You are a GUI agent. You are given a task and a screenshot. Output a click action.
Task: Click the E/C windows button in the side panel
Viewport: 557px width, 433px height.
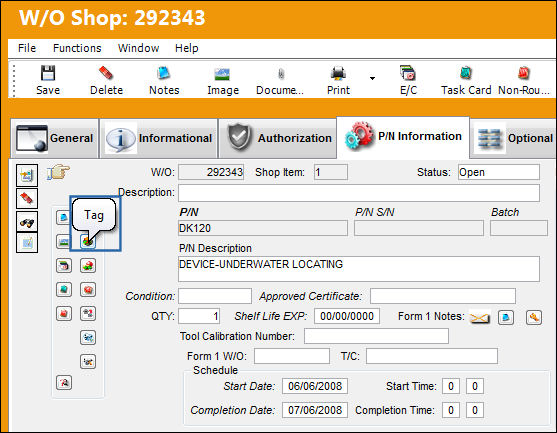(x=64, y=265)
